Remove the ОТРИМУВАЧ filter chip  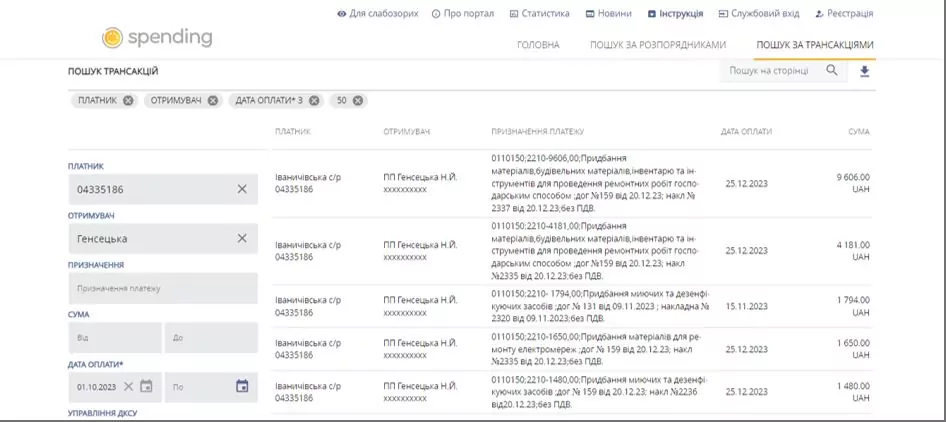[x=213, y=101]
